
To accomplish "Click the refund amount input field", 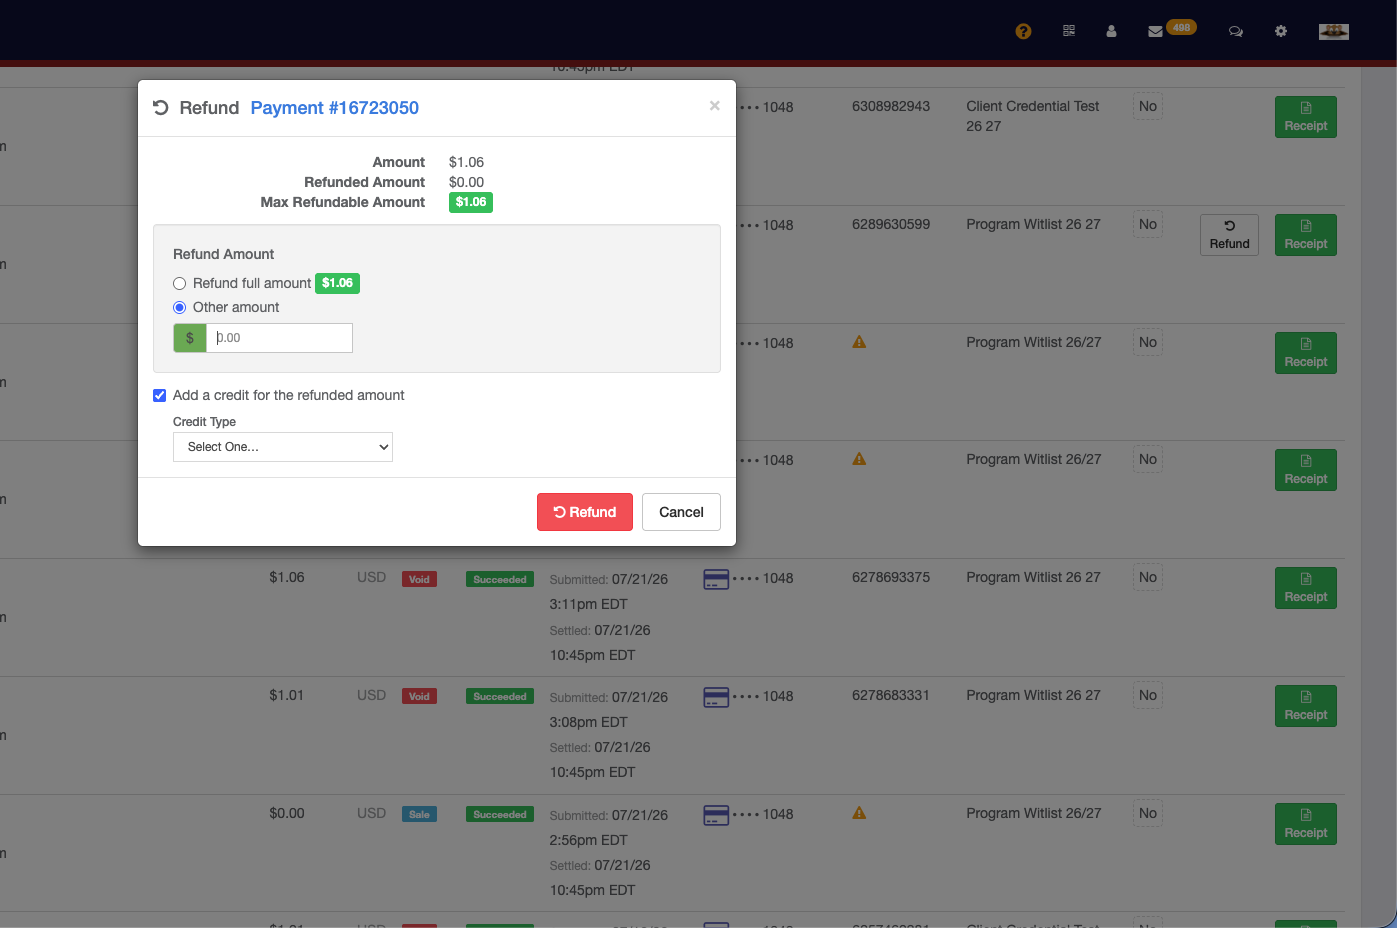I will click(x=279, y=338).
